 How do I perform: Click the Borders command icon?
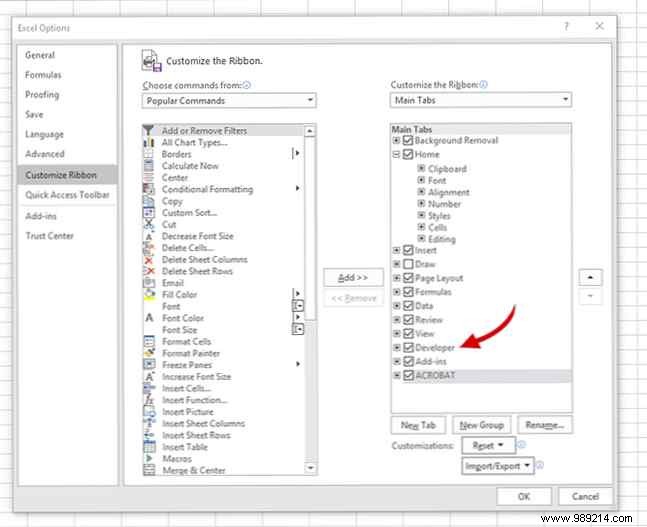pos(148,154)
